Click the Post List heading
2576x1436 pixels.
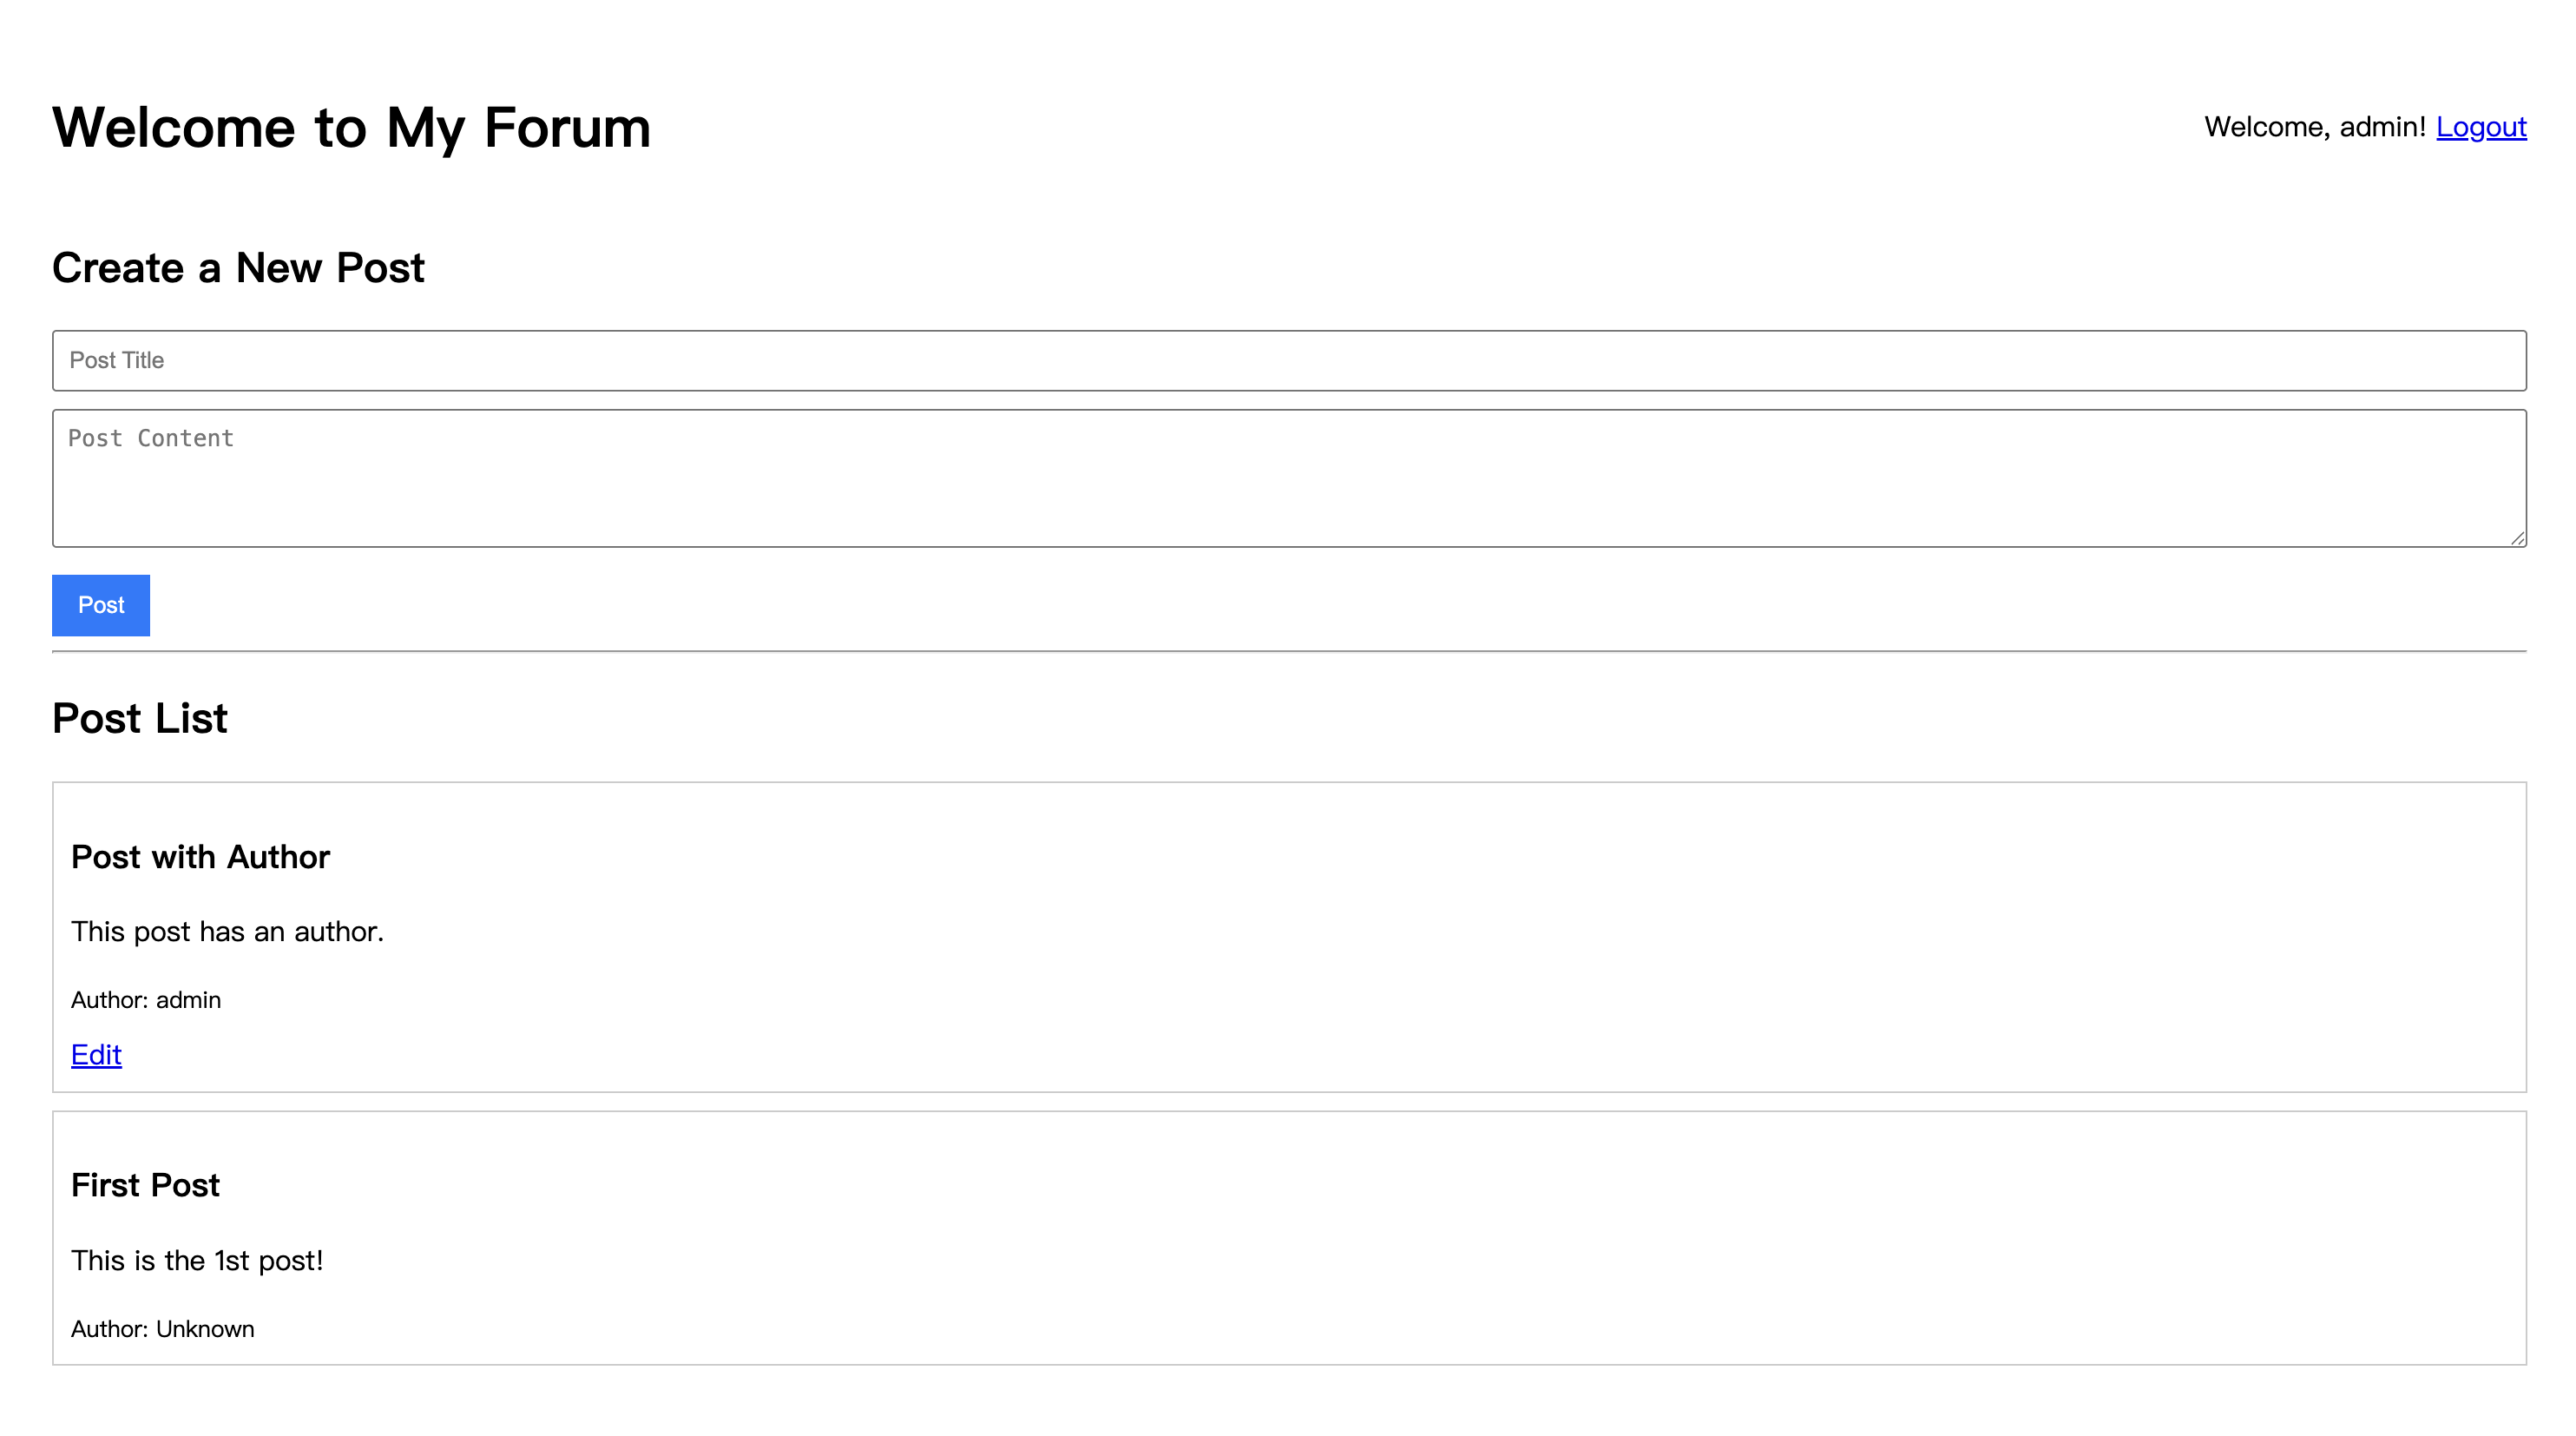(x=140, y=718)
